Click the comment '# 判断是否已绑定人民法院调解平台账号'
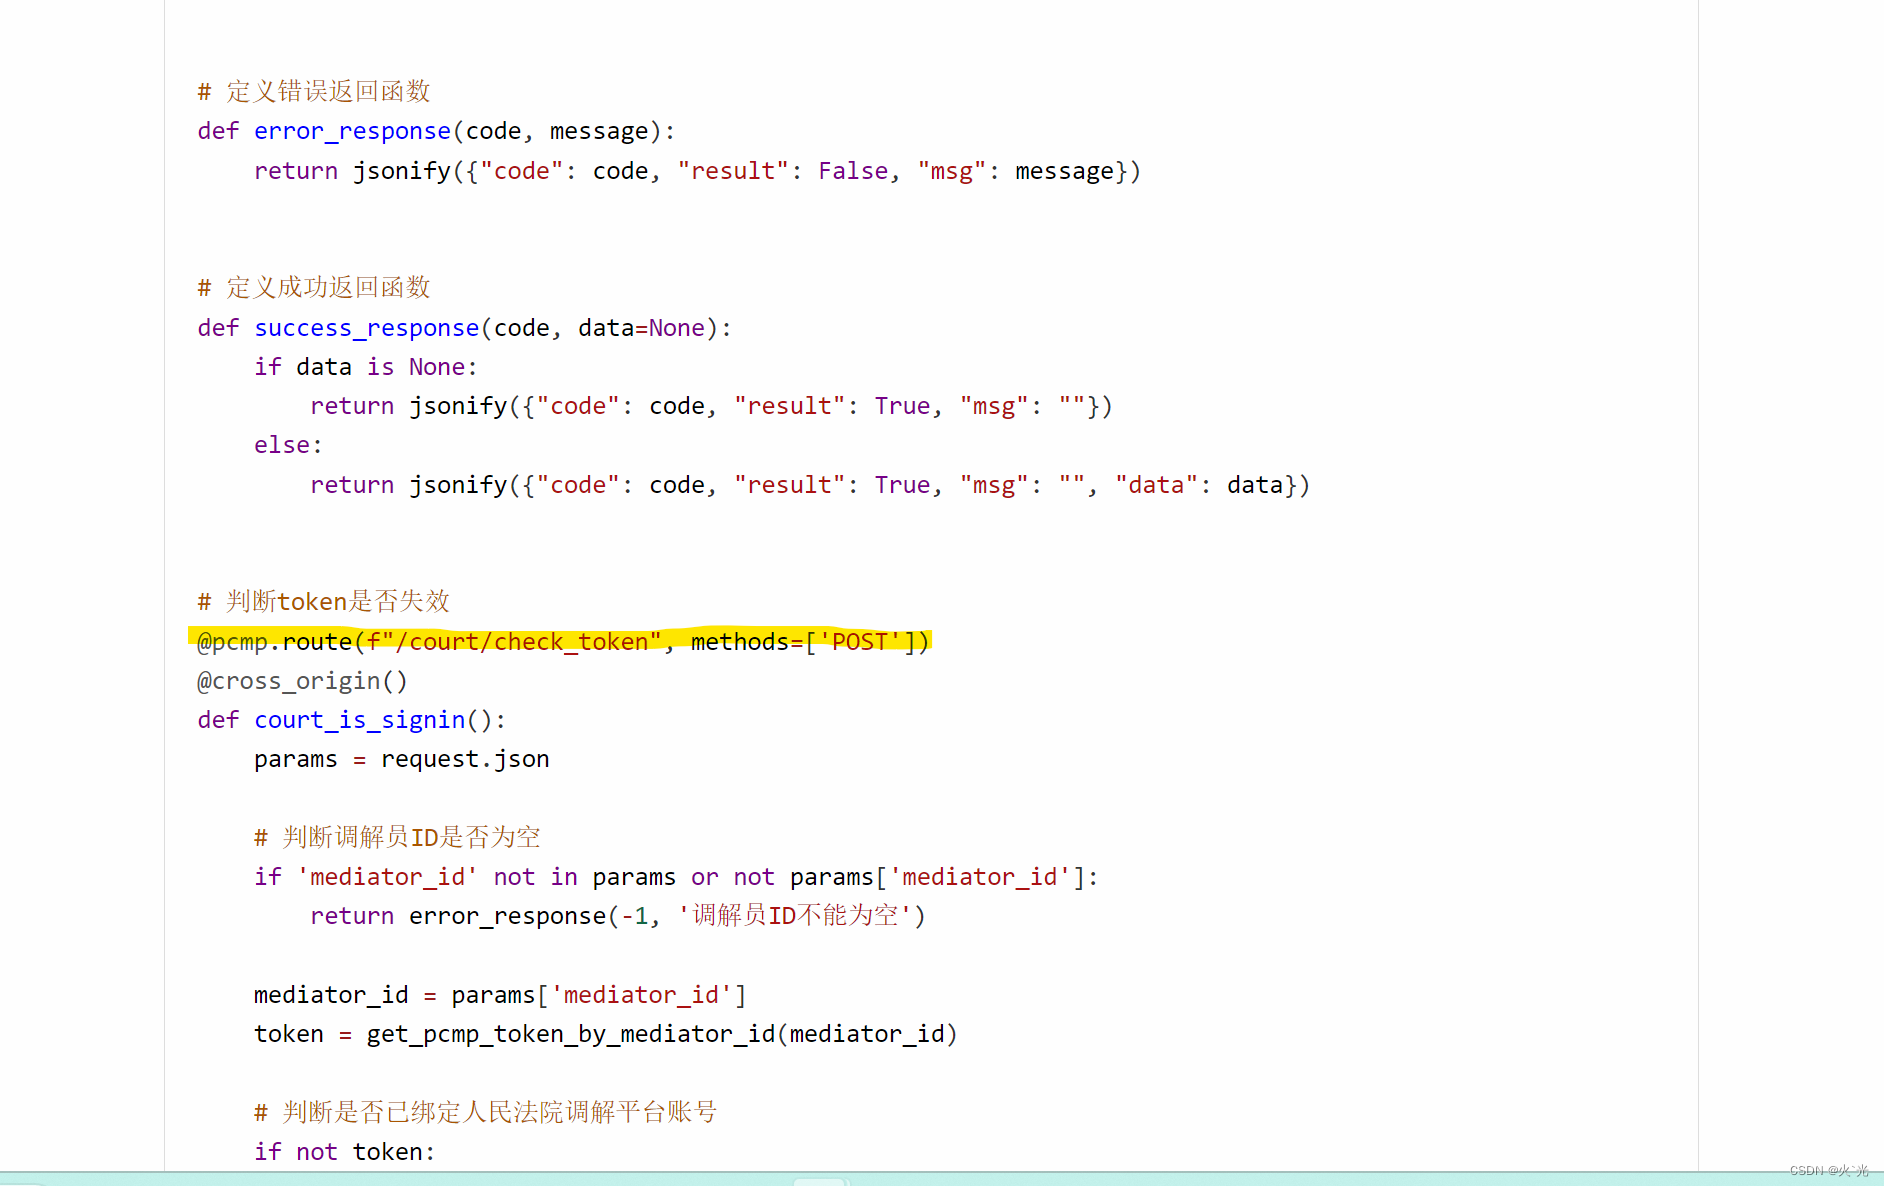Screen dimensions: 1884x1186 pyautogui.click(x=485, y=1112)
